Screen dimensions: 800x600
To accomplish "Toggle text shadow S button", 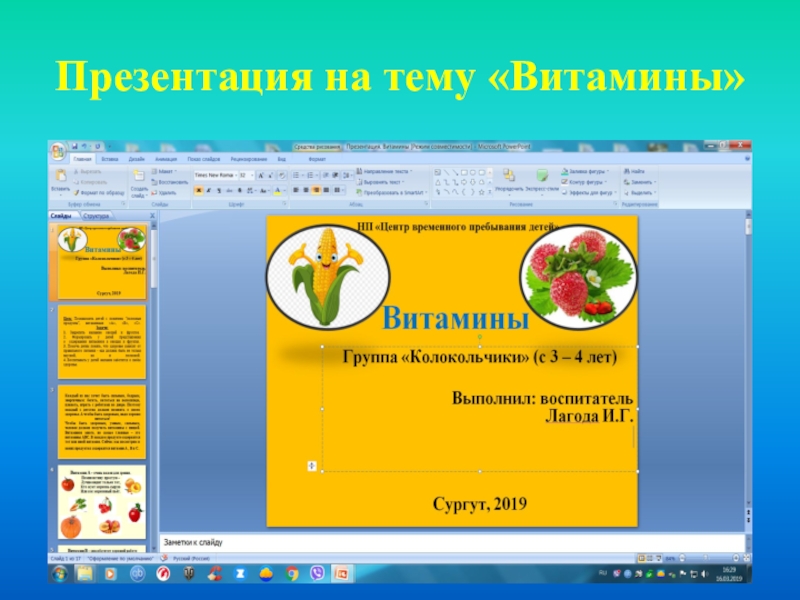I will 240,190.
